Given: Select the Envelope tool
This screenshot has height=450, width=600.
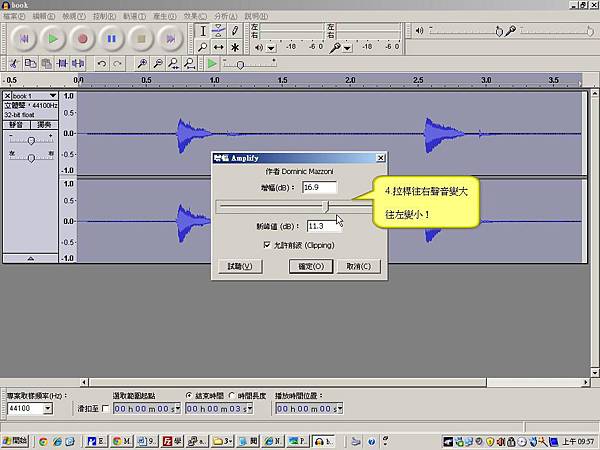Looking at the screenshot, I should click(218, 31).
